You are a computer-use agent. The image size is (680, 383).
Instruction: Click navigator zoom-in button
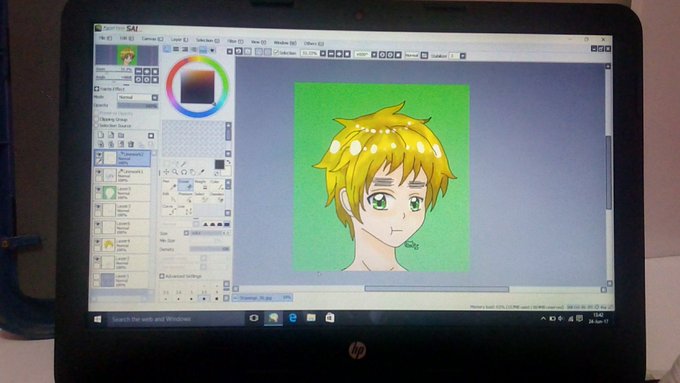tap(147, 71)
